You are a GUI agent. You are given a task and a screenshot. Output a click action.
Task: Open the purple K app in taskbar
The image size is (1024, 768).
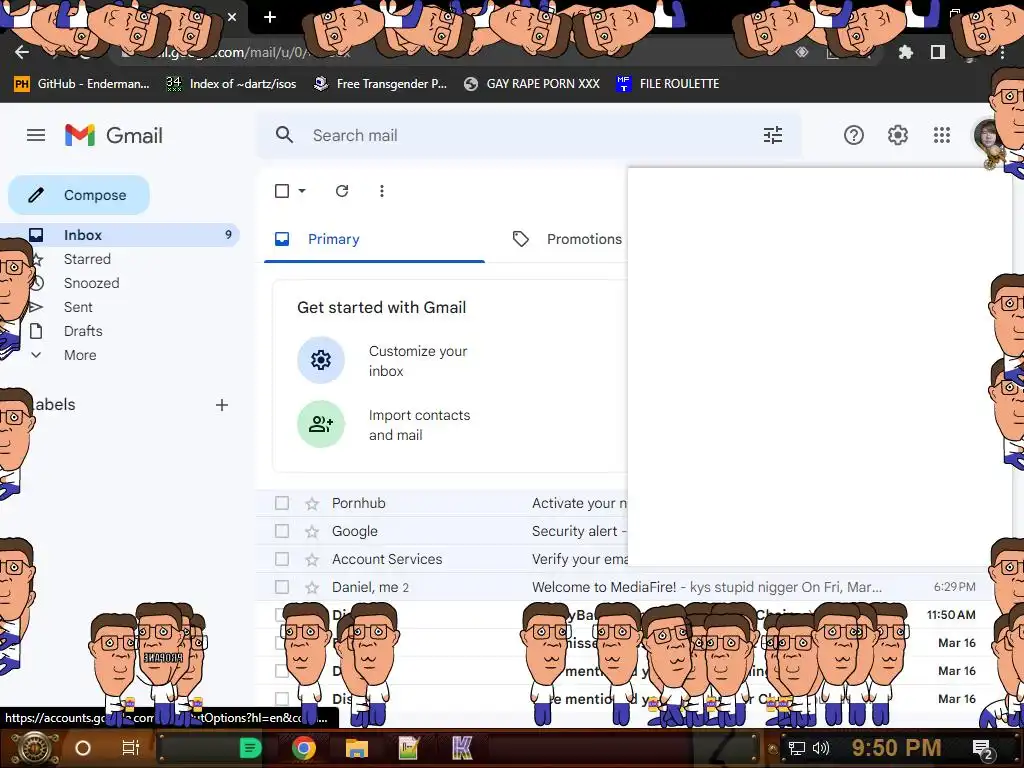462,748
